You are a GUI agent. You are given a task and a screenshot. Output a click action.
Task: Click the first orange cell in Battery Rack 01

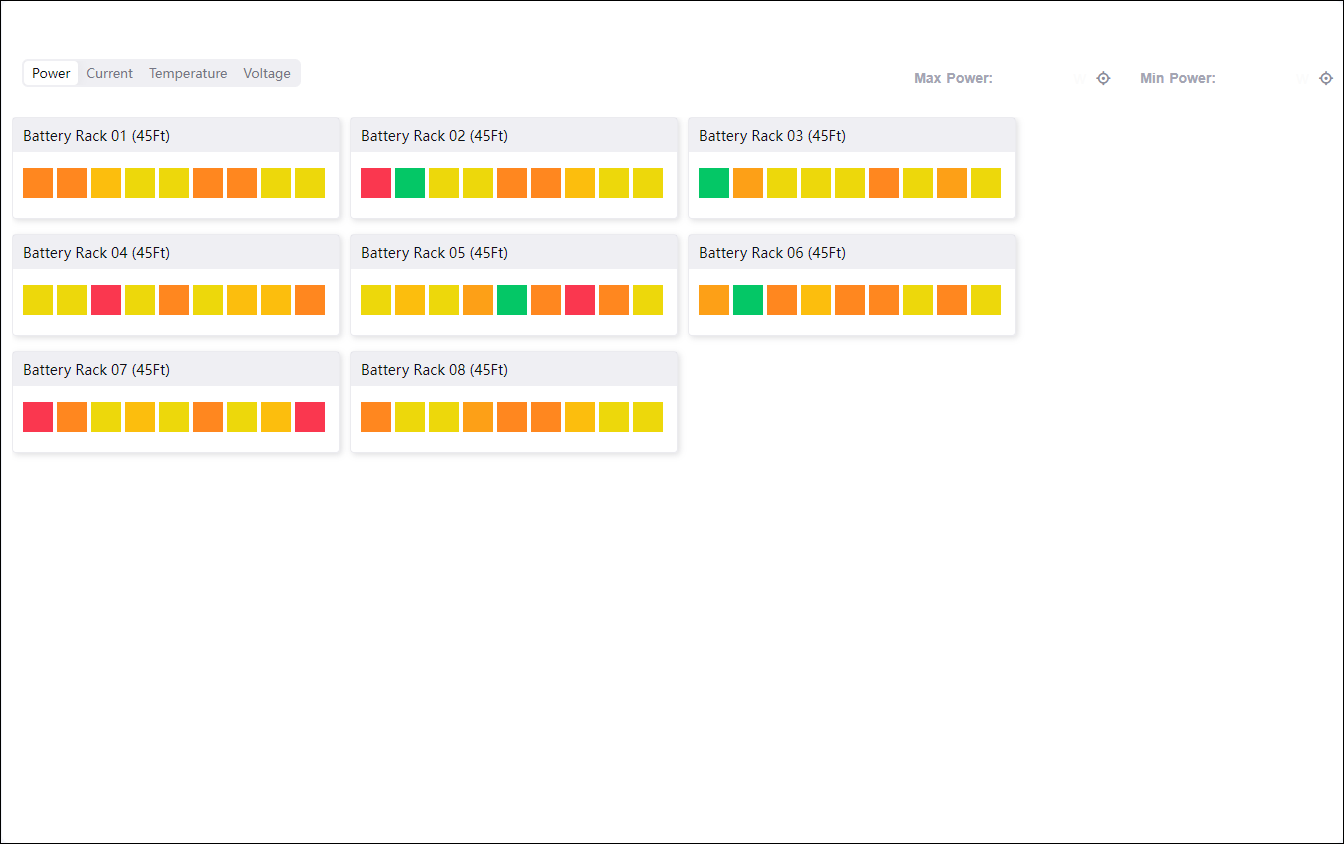38,183
